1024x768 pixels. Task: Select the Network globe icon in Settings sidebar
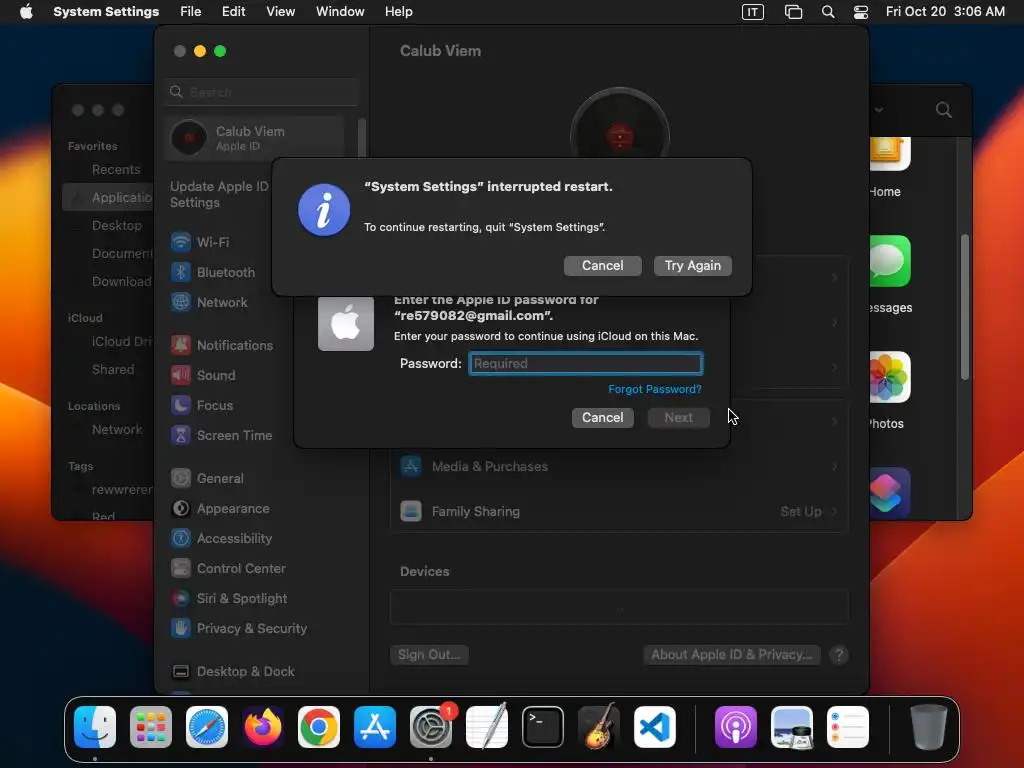[181, 302]
